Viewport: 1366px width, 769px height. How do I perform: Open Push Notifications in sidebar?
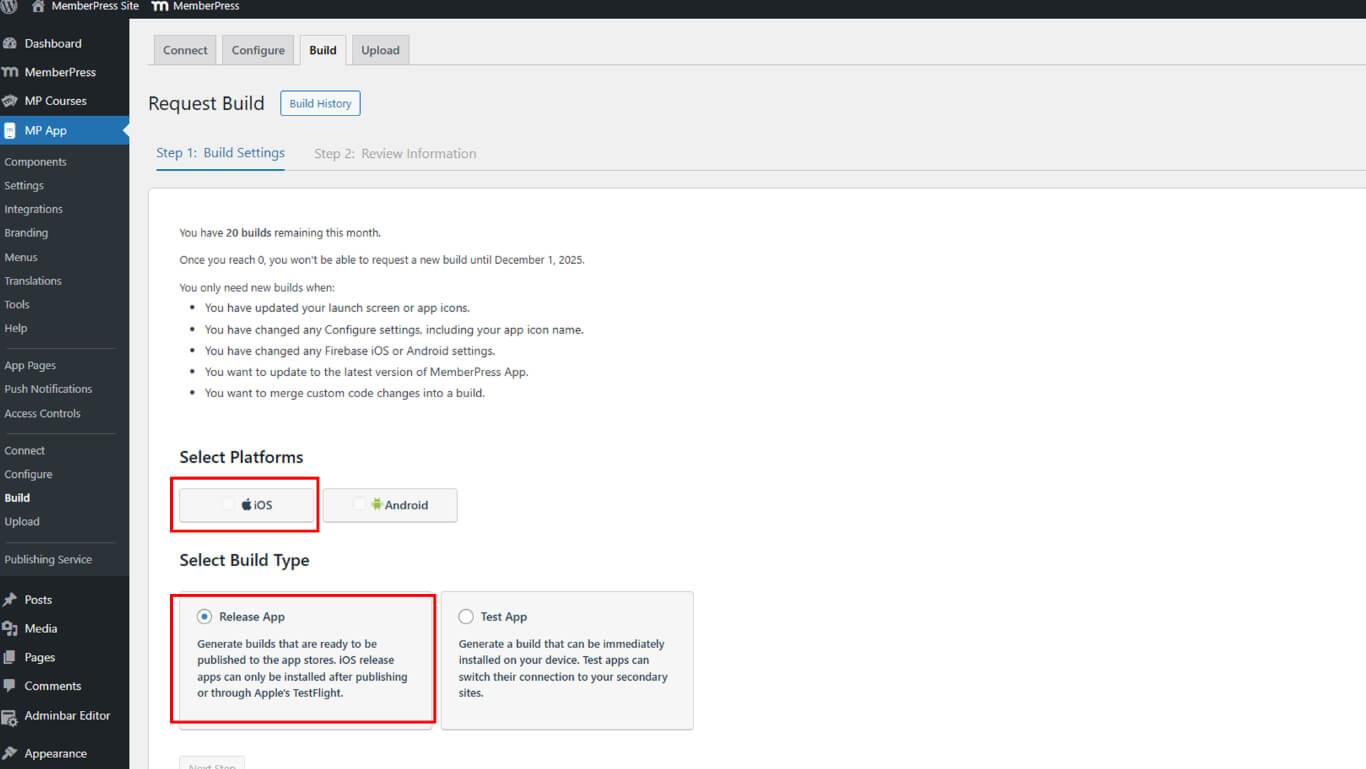(48, 389)
